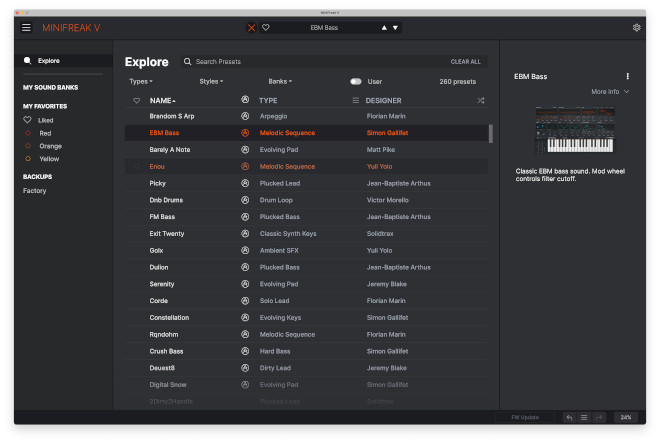This screenshot has height=443, width=660.
Task: Click the CLEAR ALL button
Action: (x=465, y=62)
